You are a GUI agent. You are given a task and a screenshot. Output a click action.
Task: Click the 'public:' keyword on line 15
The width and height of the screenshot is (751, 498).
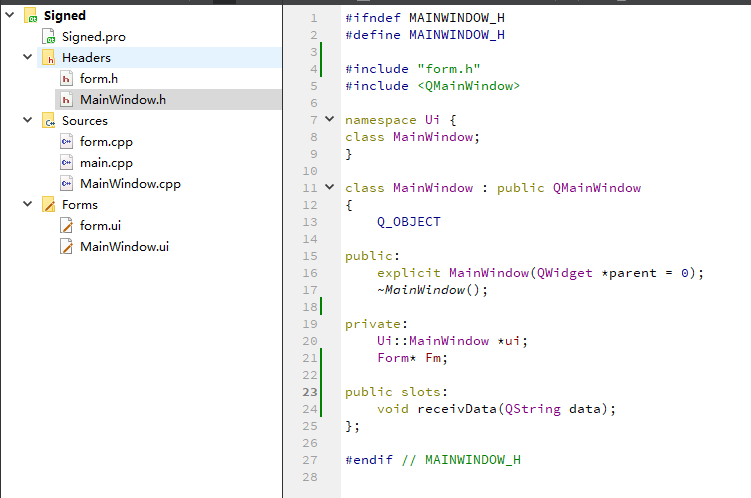point(372,256)
